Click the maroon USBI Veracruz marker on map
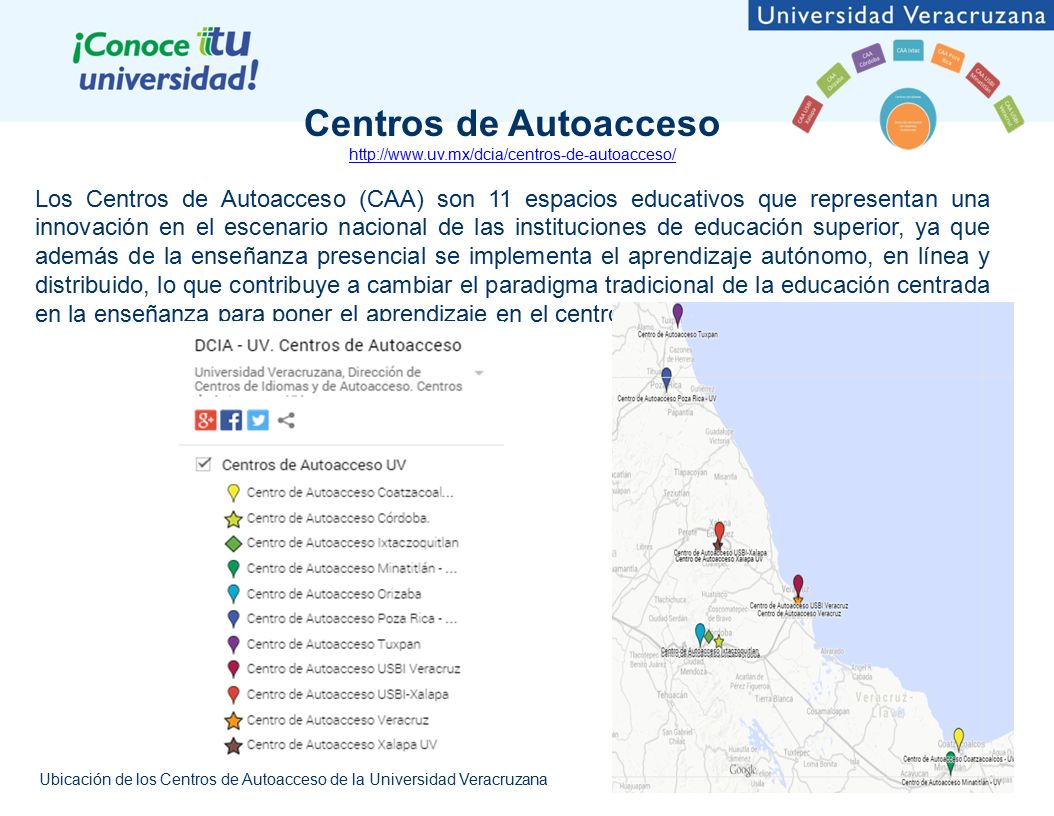 pyautogui.click(x=798, y=583)
